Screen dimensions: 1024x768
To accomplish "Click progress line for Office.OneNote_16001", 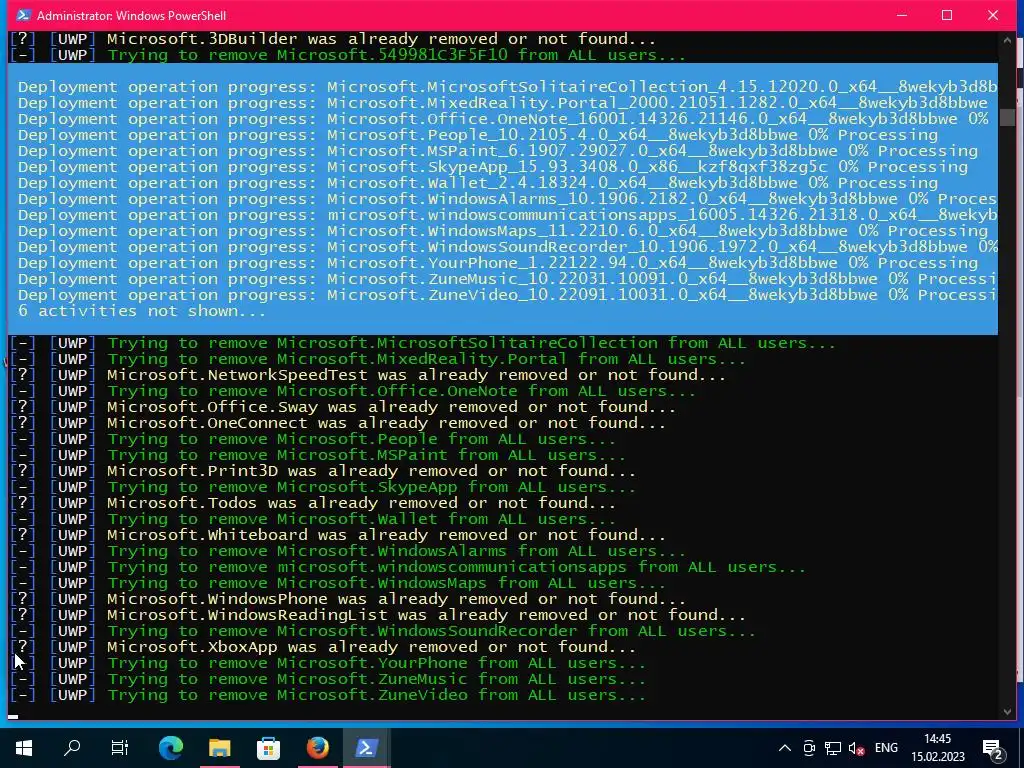I will (503, 119).
